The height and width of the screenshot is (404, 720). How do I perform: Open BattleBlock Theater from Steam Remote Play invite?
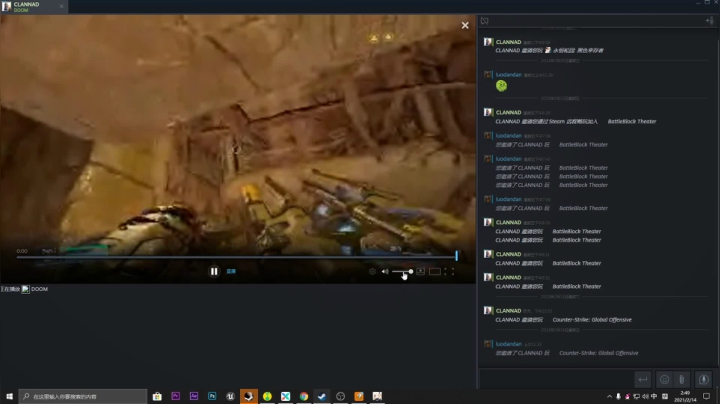(x=632, y=121)
